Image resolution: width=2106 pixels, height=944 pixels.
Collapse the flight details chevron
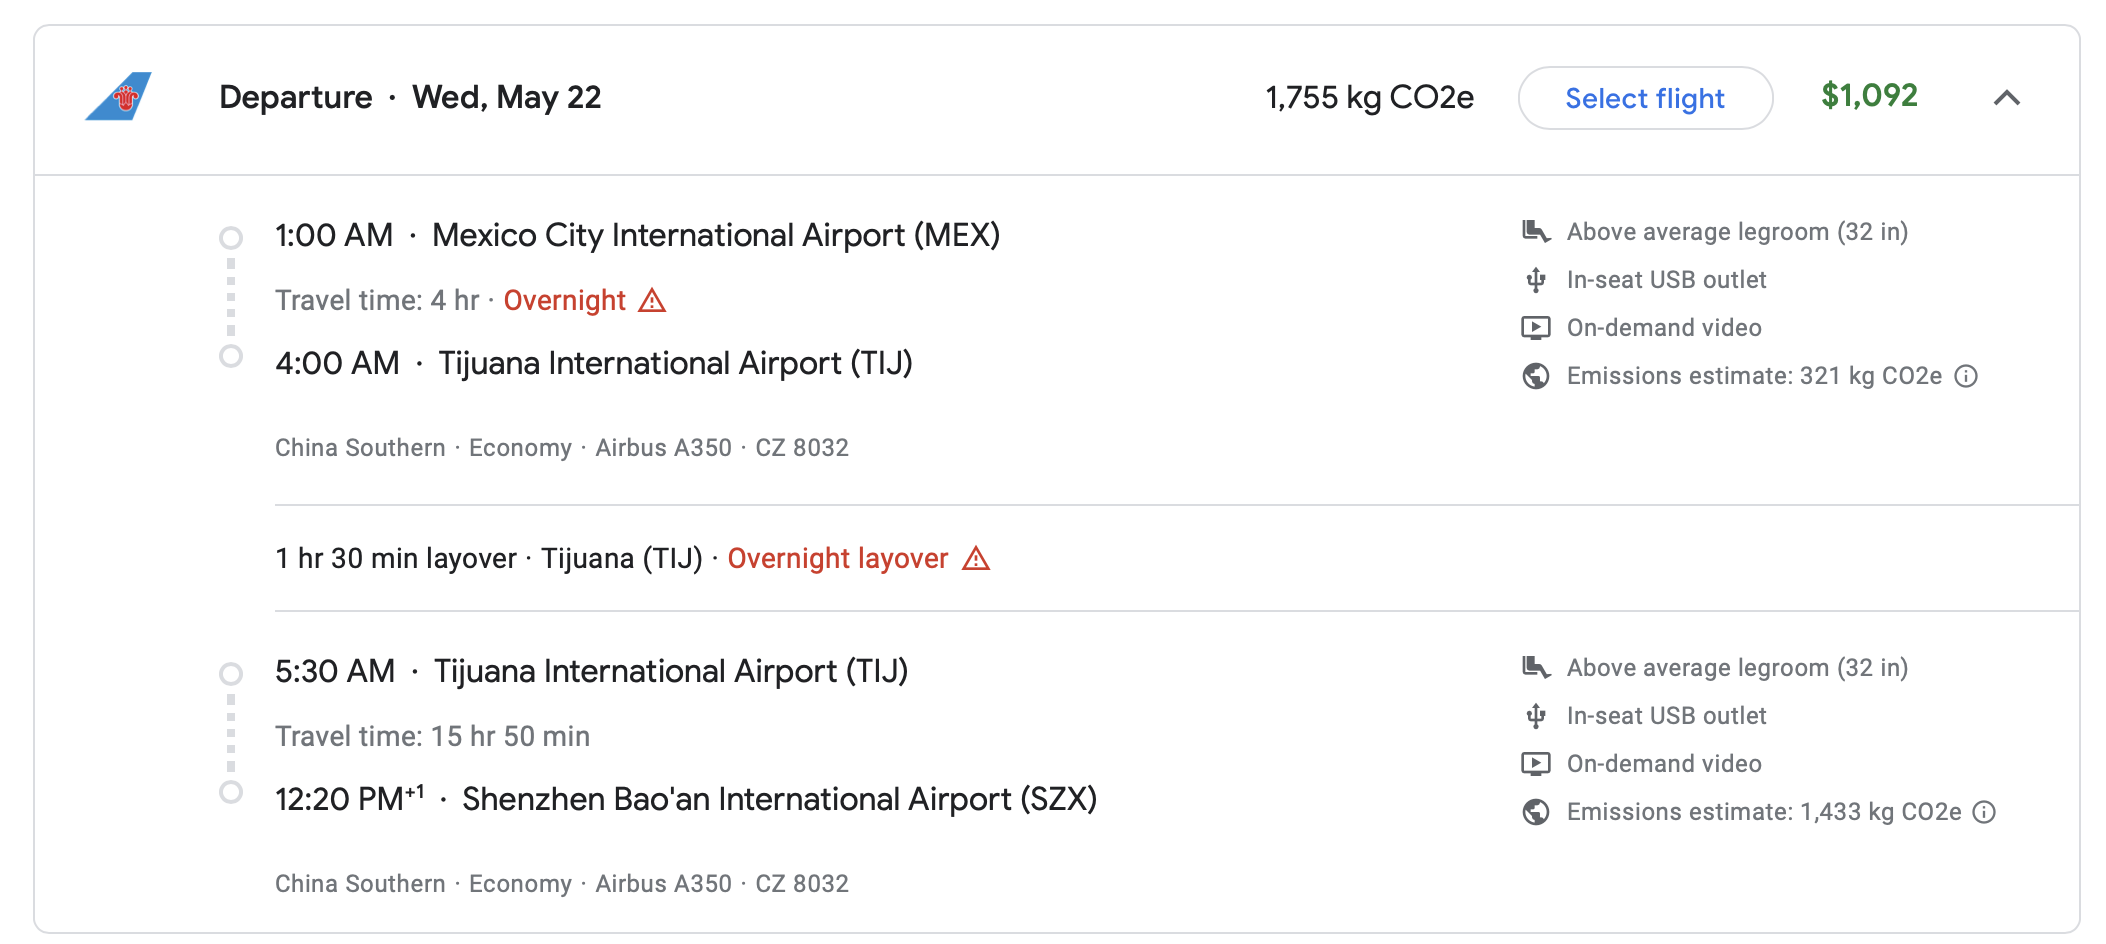(x=2006, y=98)
